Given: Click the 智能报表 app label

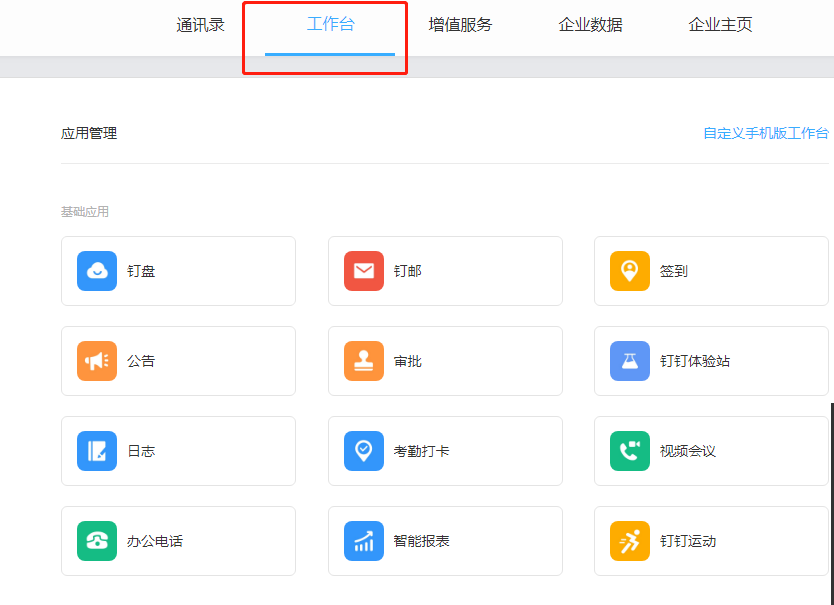Looking at the screenshot, I should point(421,541).
